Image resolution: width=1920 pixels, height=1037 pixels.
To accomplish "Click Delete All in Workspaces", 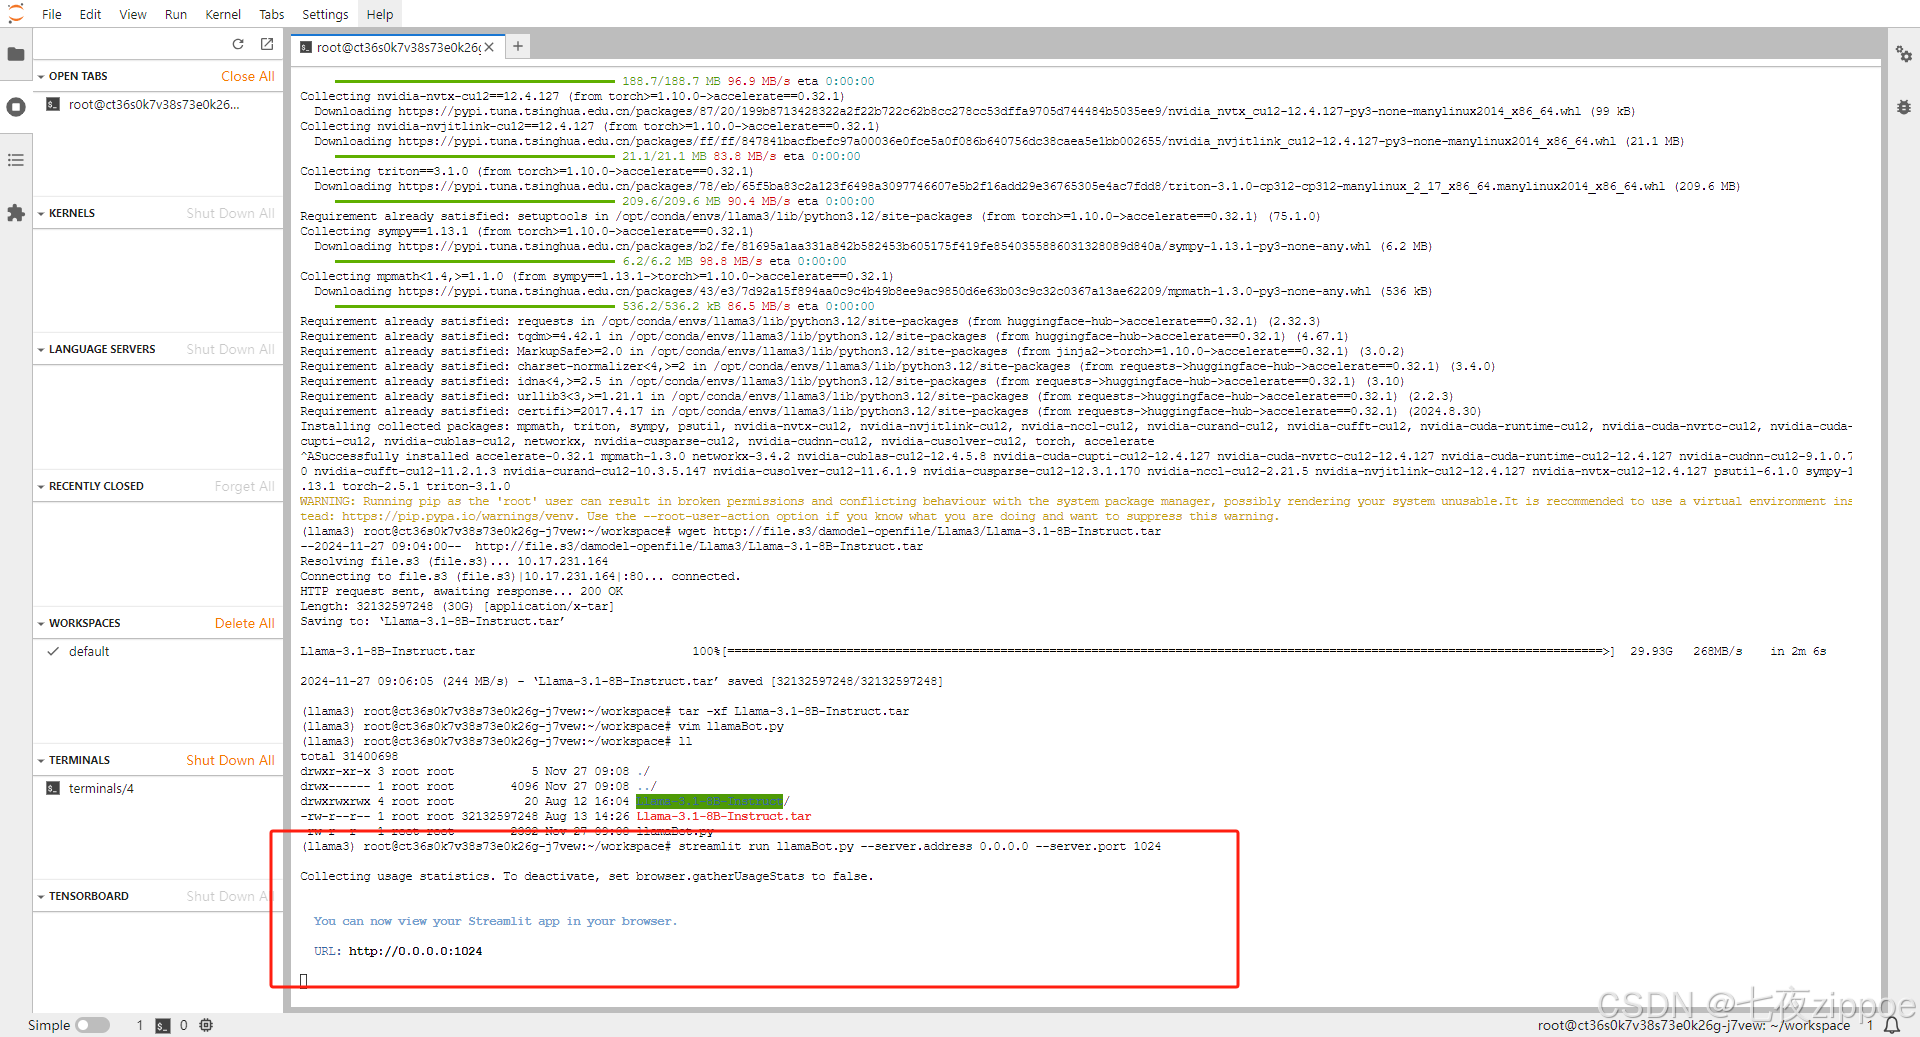I will (x=245, y=623).
